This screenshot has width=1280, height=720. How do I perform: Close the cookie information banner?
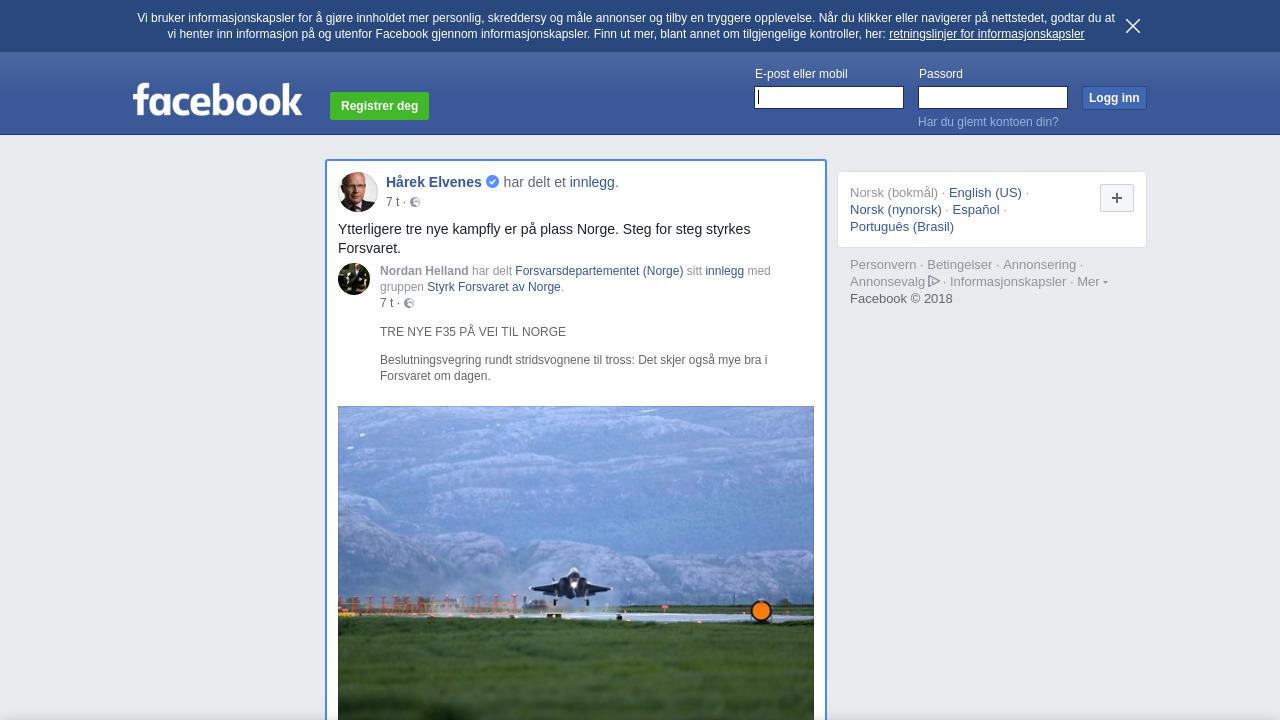tap(1133, 26)
